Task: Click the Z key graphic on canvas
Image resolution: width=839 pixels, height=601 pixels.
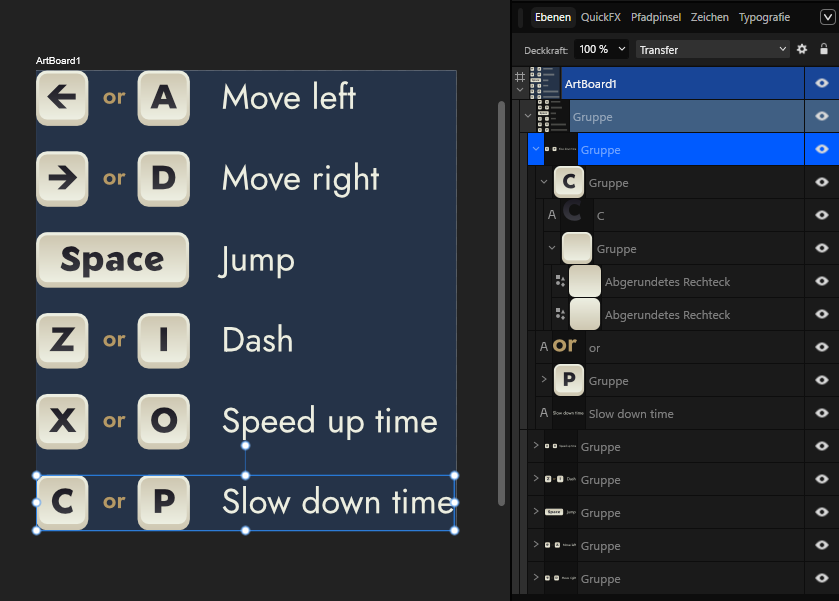Action: click(62, 340)
